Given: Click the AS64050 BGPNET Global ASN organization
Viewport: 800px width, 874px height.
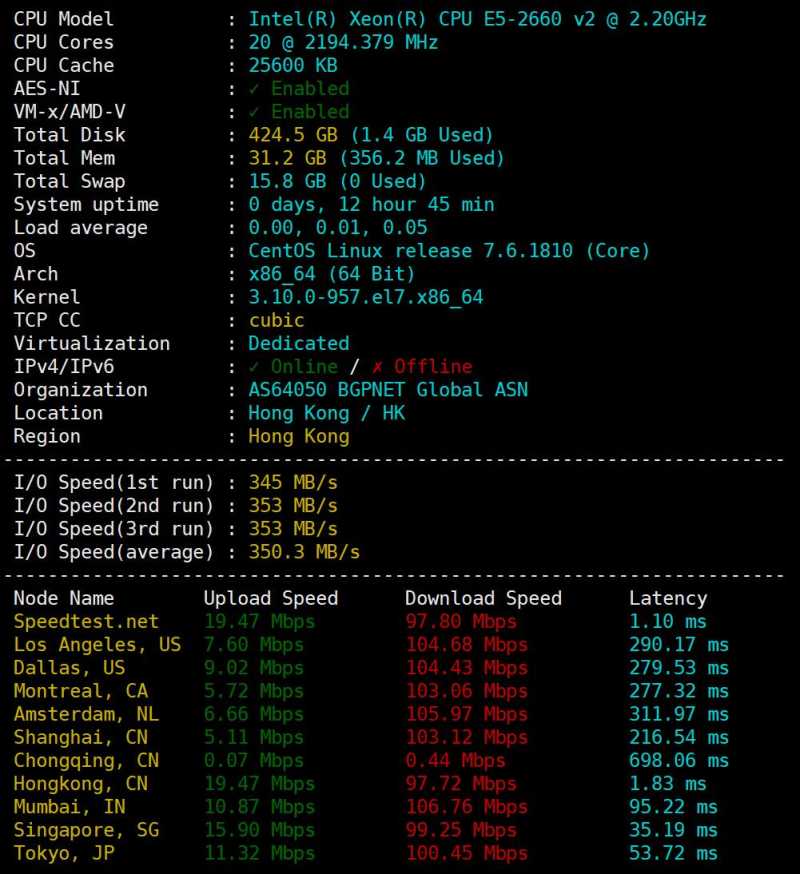Looking at the screenshot, I should coord(388,390).
